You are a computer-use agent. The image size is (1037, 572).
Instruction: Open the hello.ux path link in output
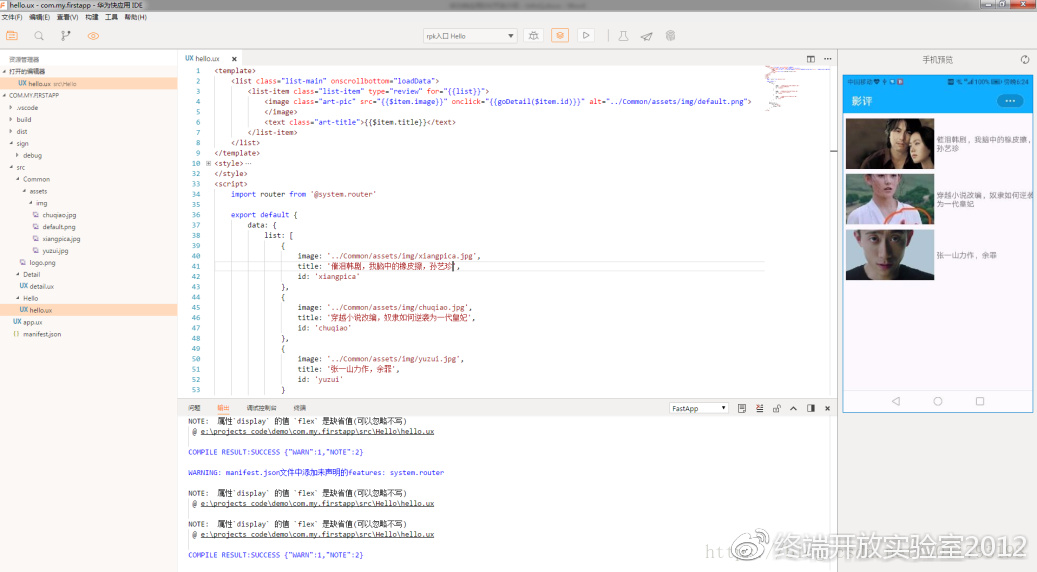(x=317, y=432)
